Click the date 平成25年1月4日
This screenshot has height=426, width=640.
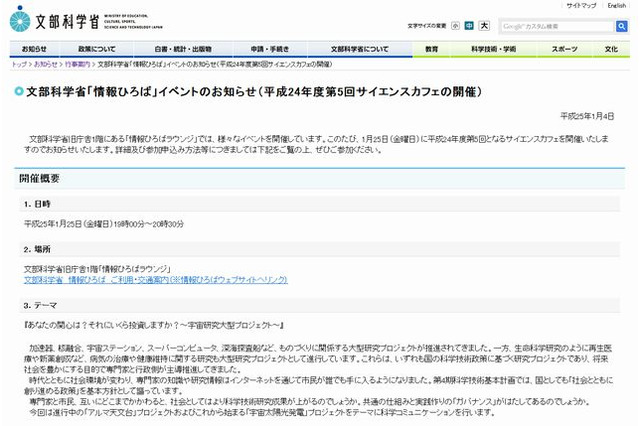(x=587, y=116)
